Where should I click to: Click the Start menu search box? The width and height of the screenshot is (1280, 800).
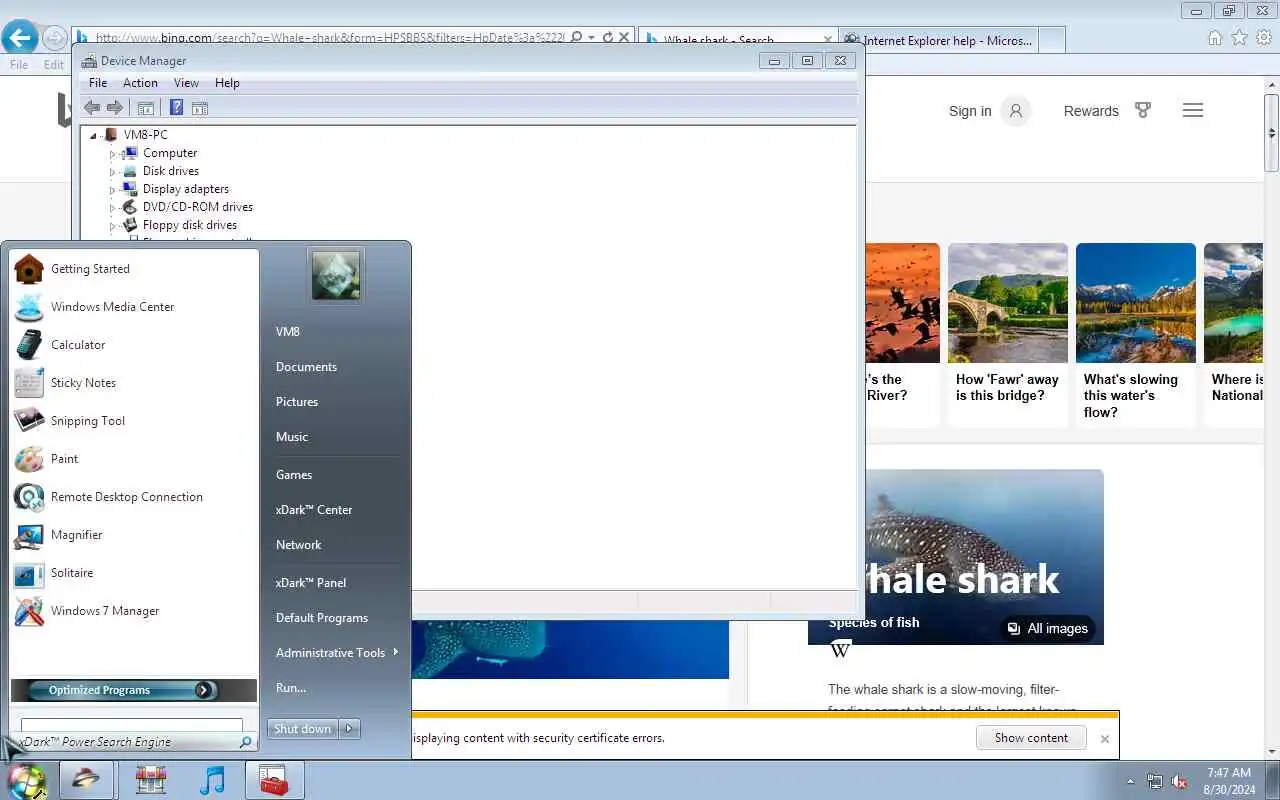(131, 726)
